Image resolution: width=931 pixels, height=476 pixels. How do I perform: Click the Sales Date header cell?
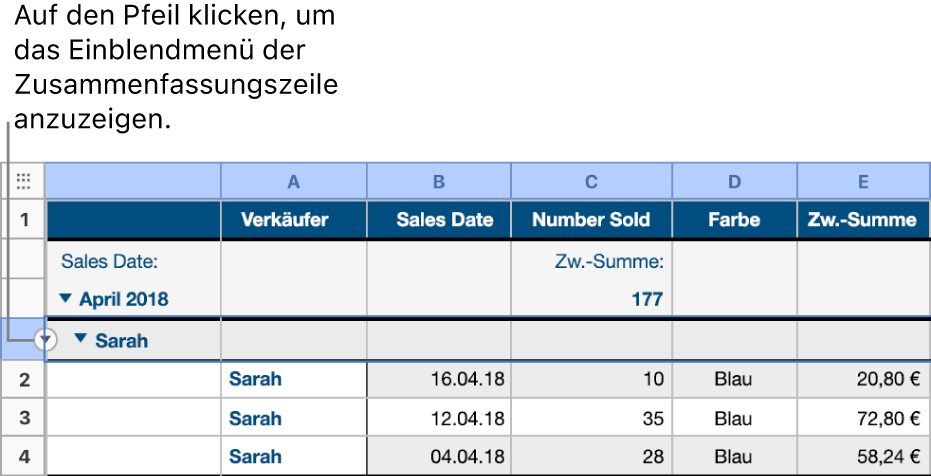point(439,220)
